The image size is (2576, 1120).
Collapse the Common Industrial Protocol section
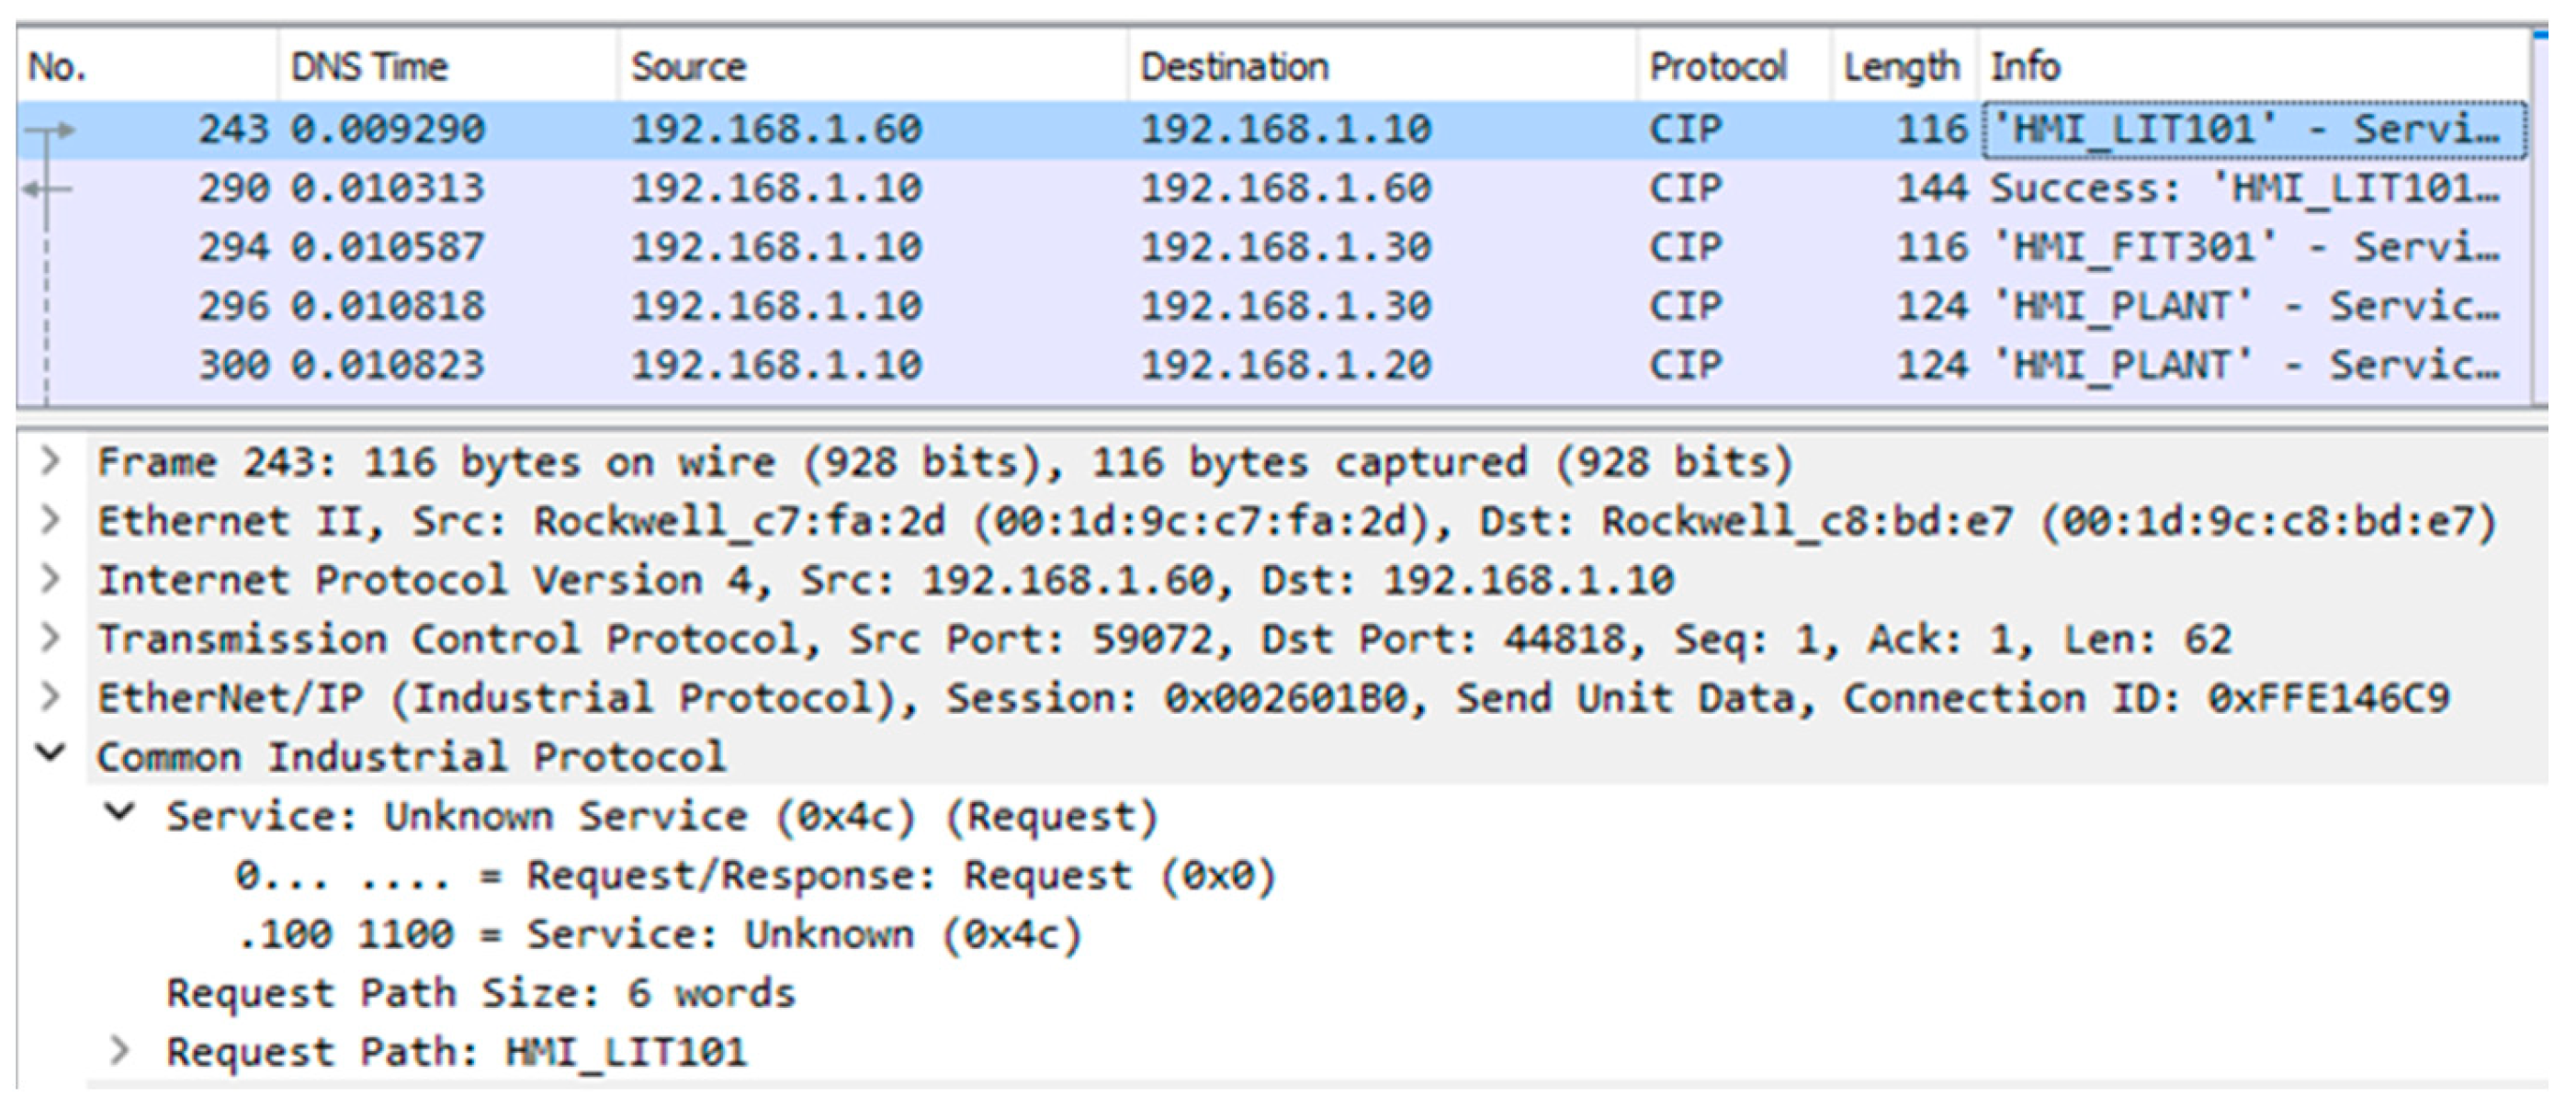[50, 755]
